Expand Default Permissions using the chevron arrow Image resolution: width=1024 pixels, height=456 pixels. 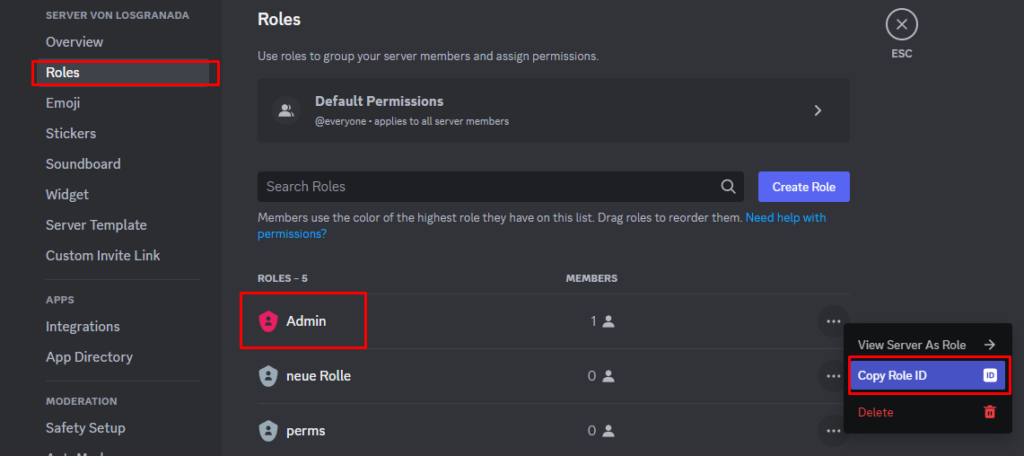818,110
